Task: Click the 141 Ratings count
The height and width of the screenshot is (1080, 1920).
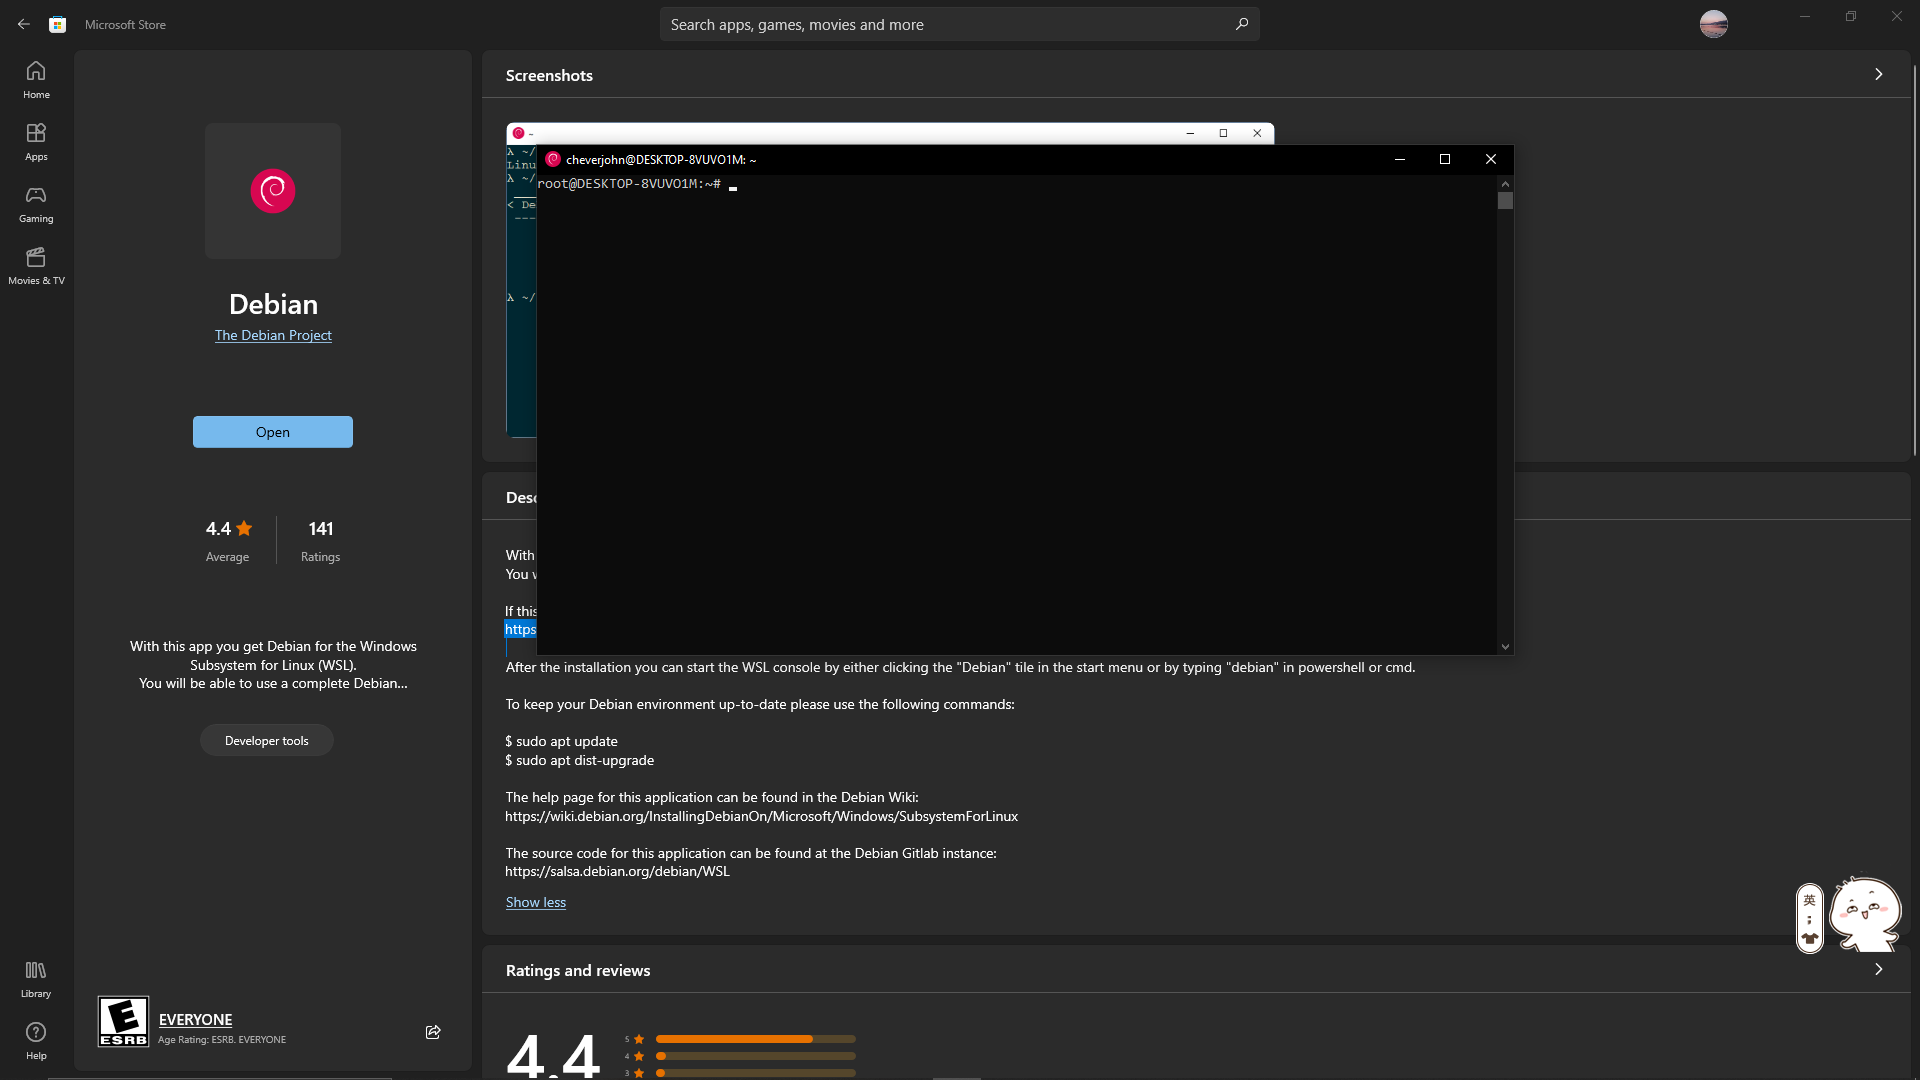Action: [321, 540]
